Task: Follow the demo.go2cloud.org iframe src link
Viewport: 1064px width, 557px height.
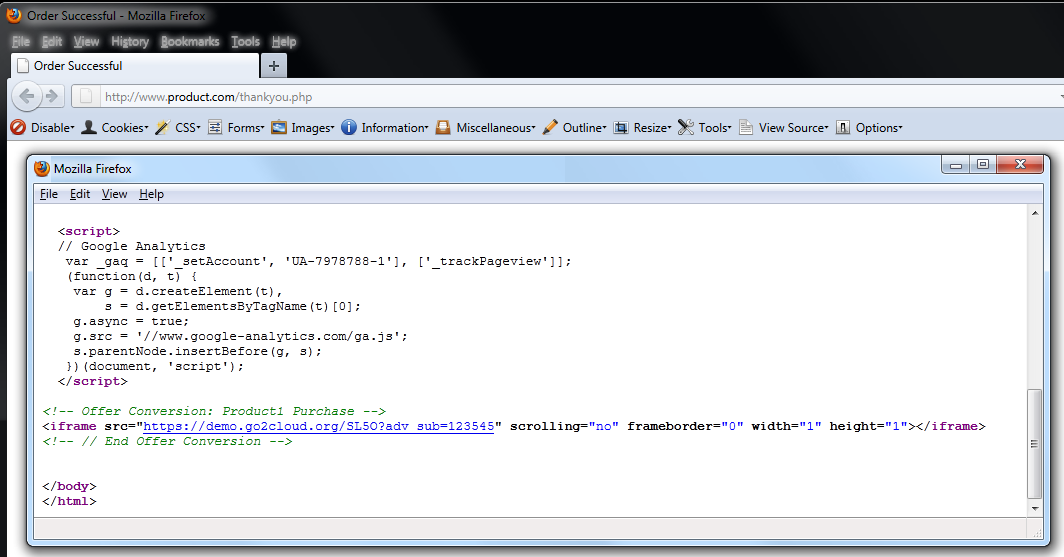Action: coord(319,426)
